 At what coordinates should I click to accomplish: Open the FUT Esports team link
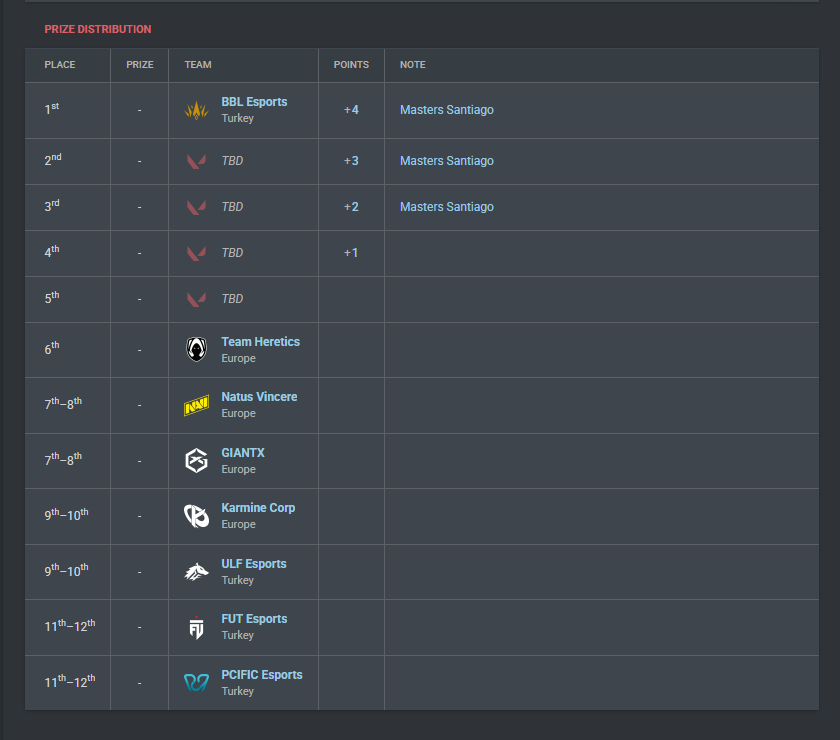point(254,619)
